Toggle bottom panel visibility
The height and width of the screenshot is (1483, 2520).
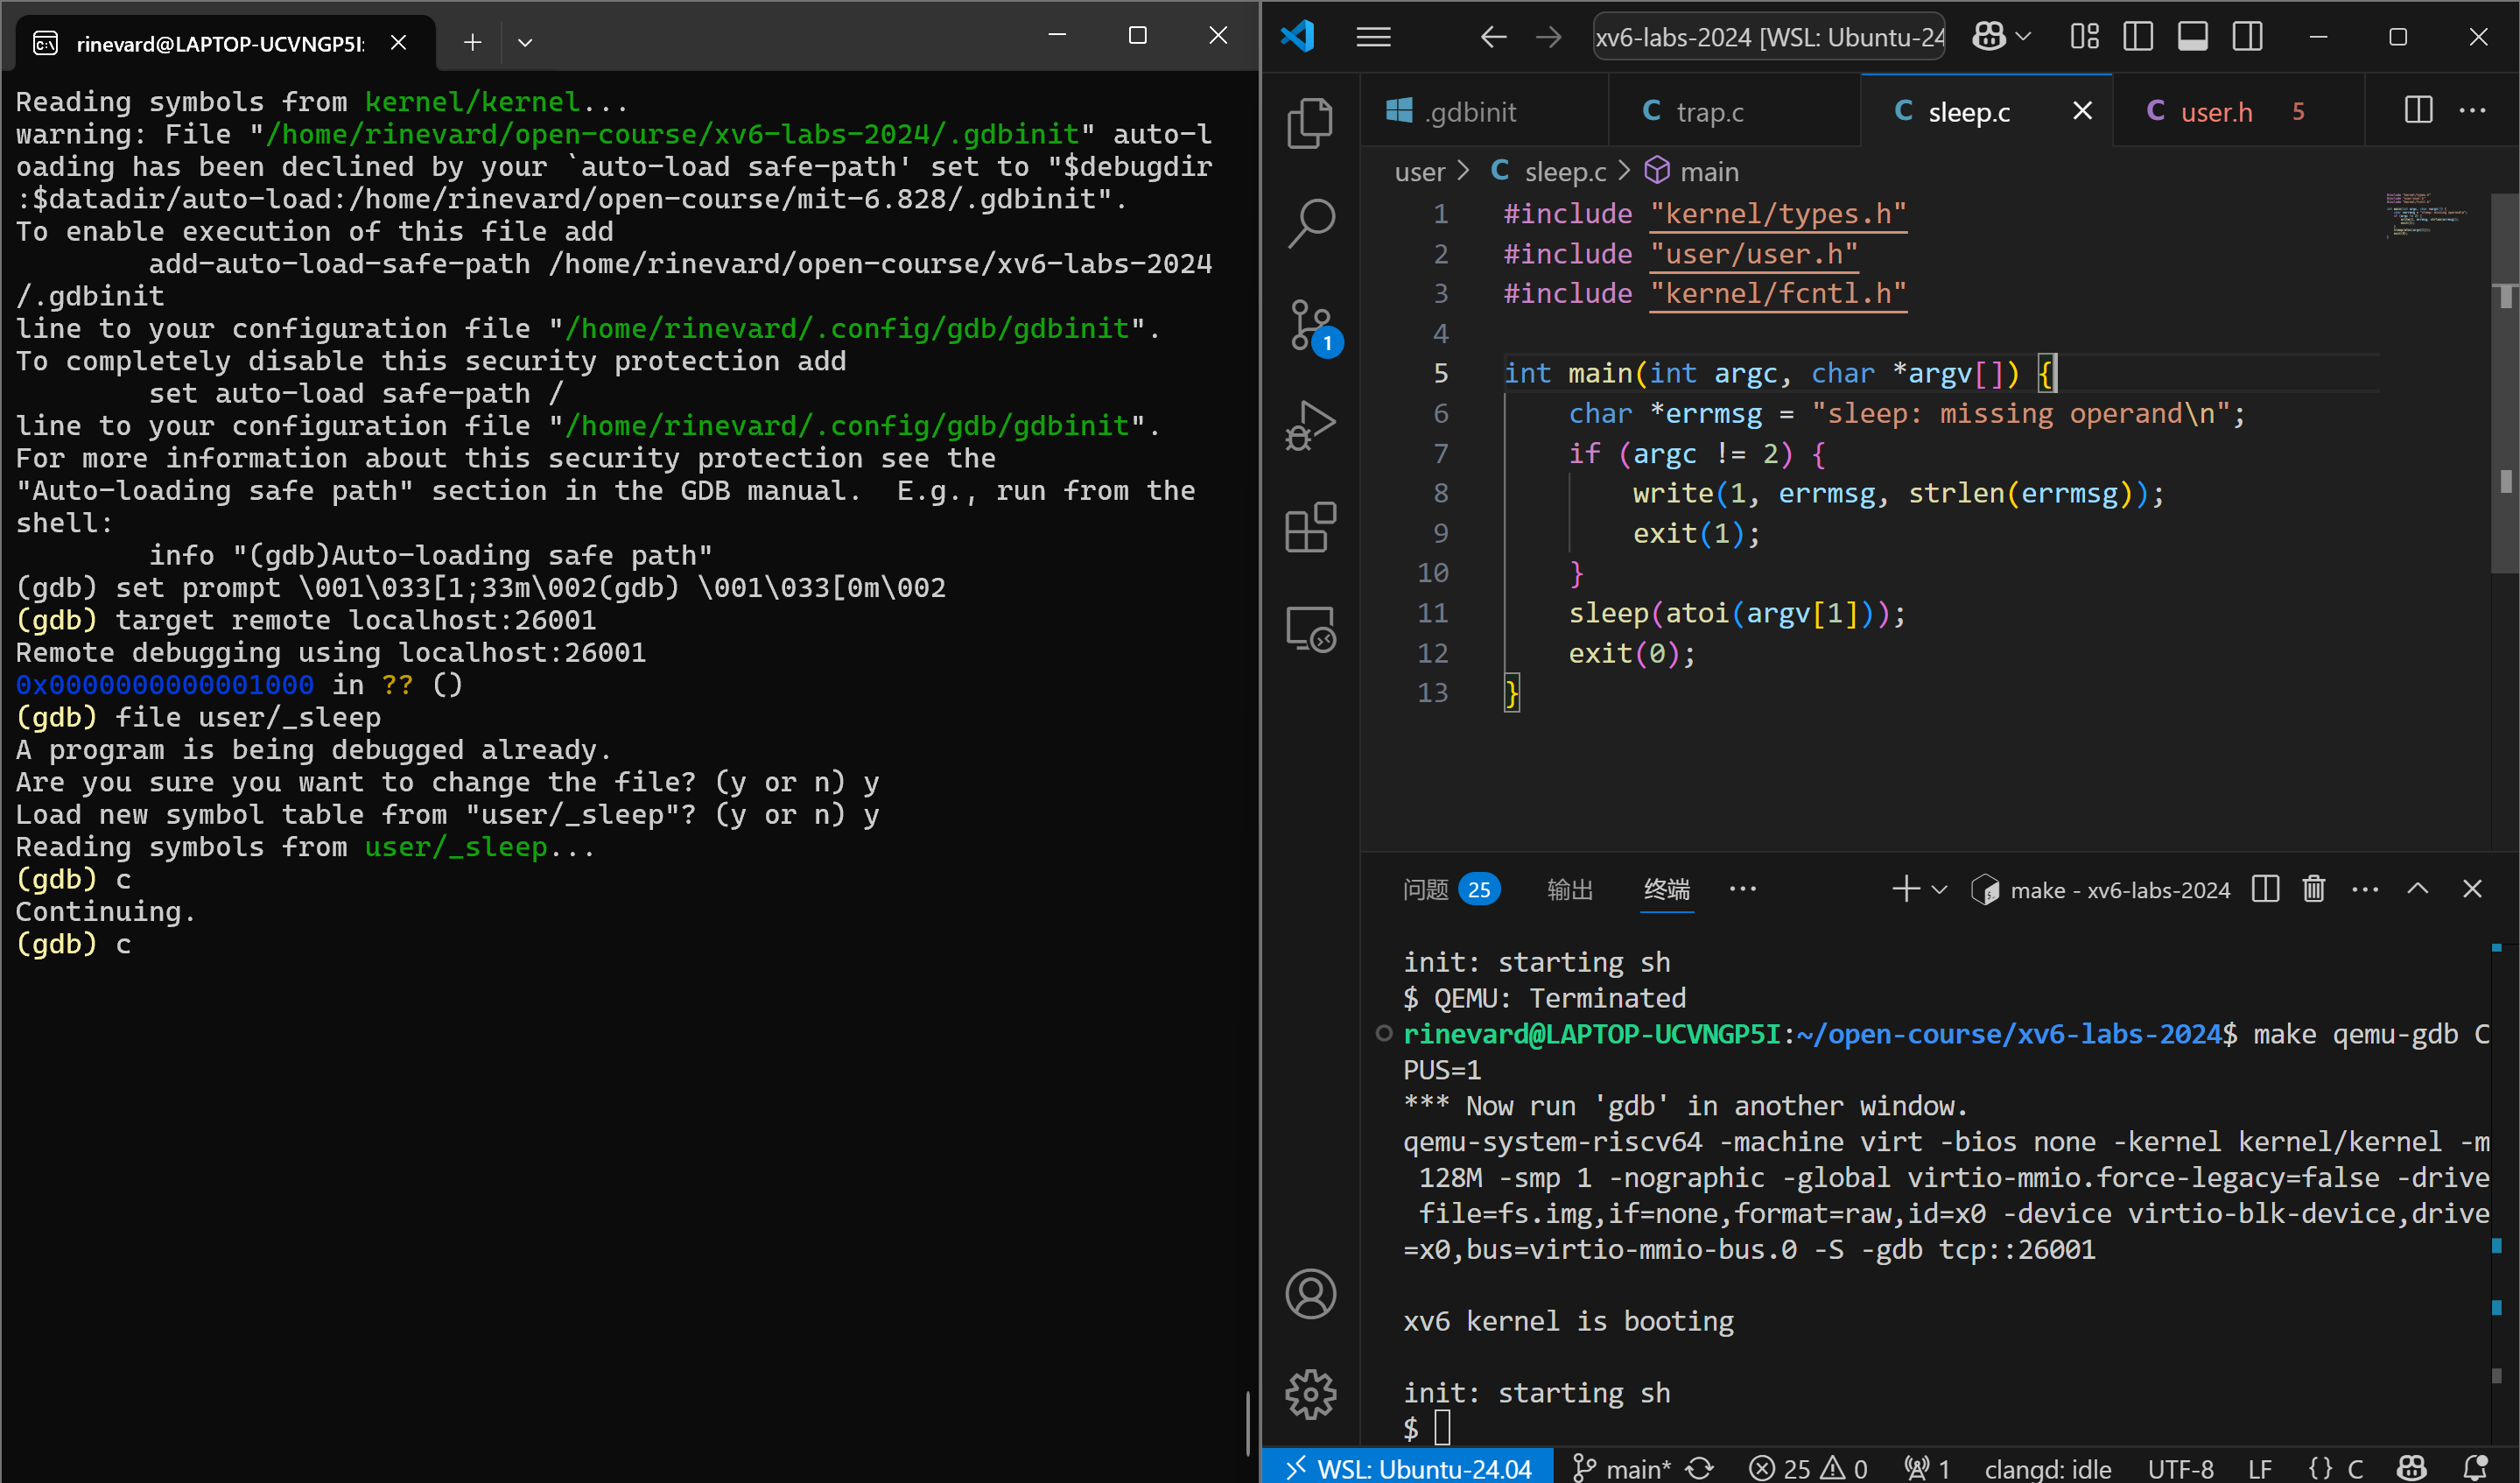click(2192, 37)
